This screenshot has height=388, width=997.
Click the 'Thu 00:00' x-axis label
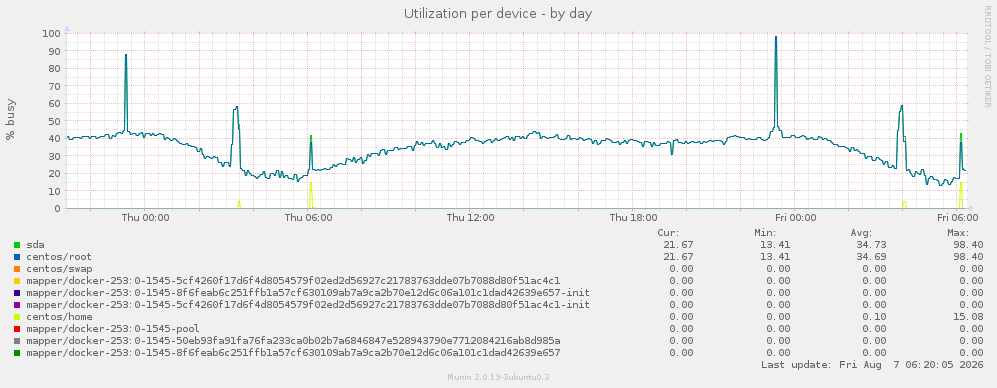coord(146,218)
